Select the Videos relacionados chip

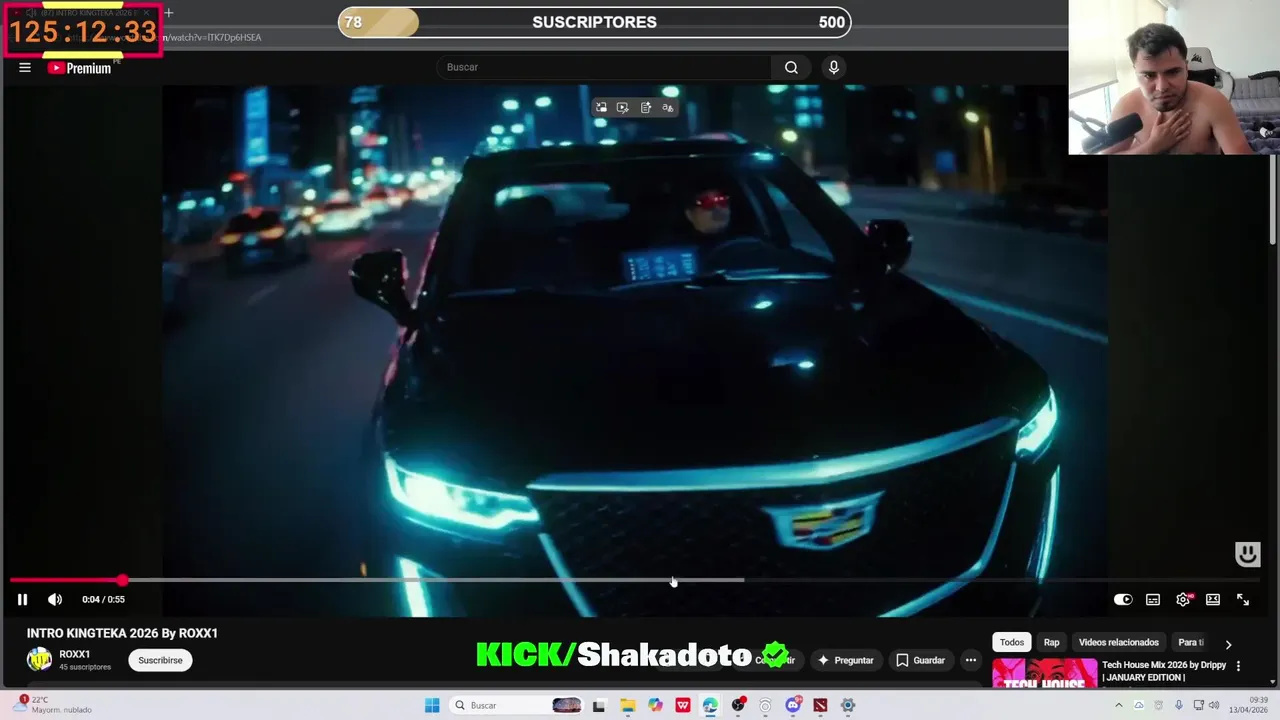tap(1119, 642)
